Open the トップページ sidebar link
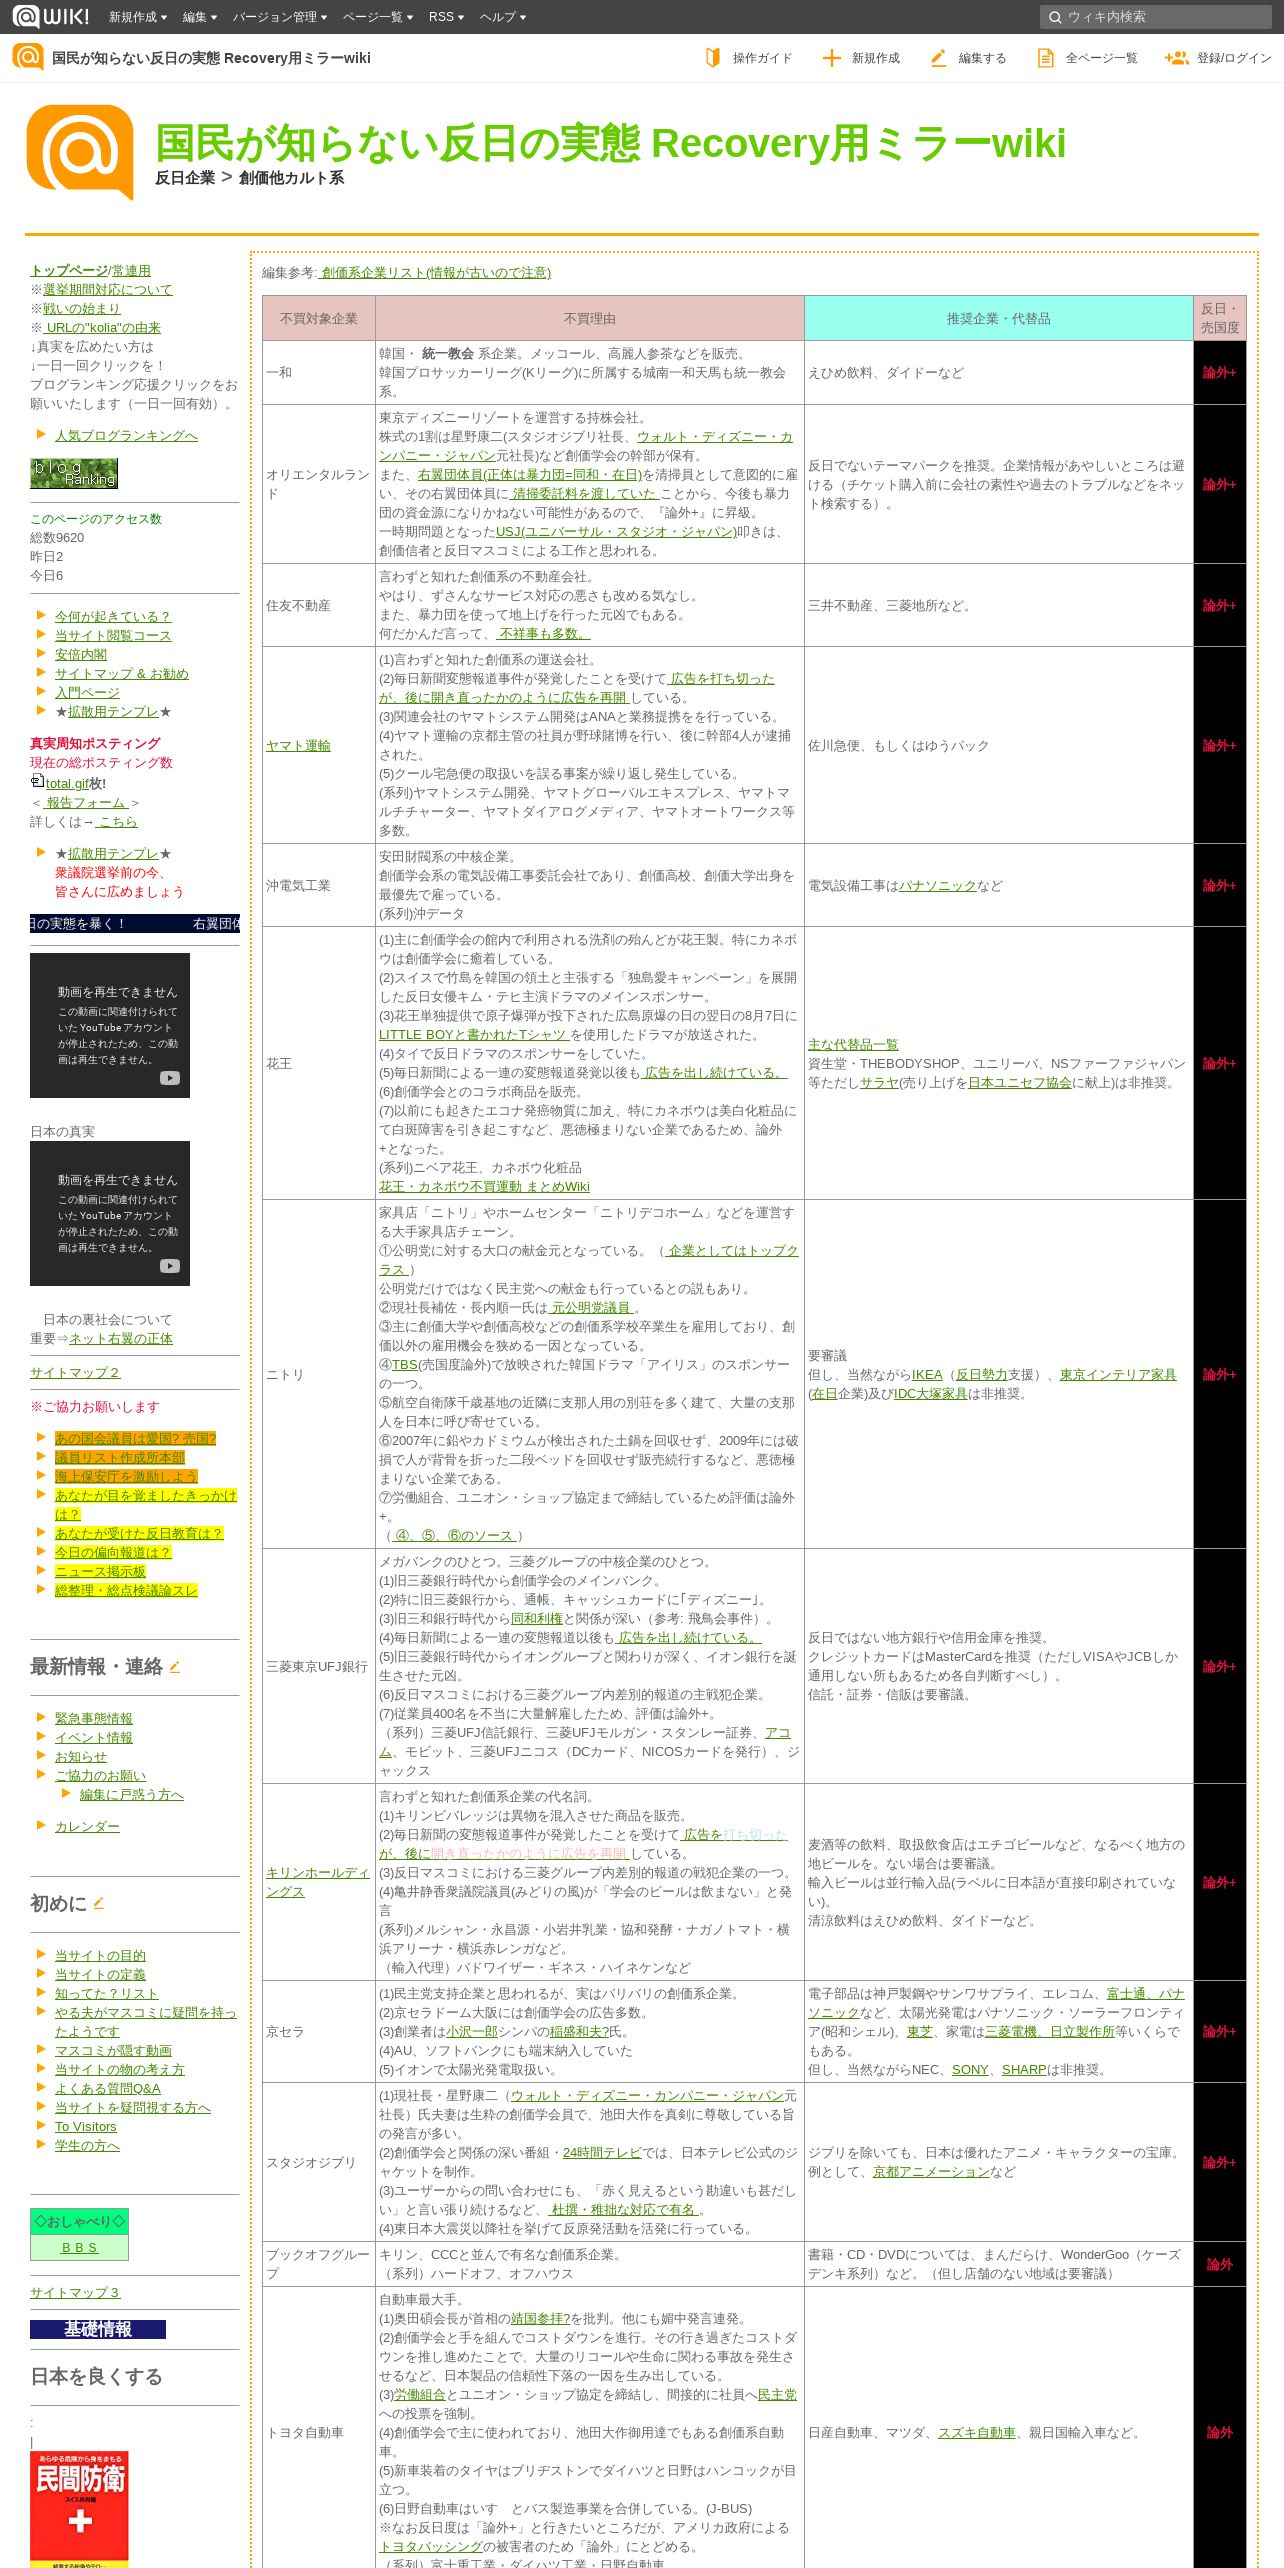This screenshot has width=1284, height=2568. pos(69,270)
